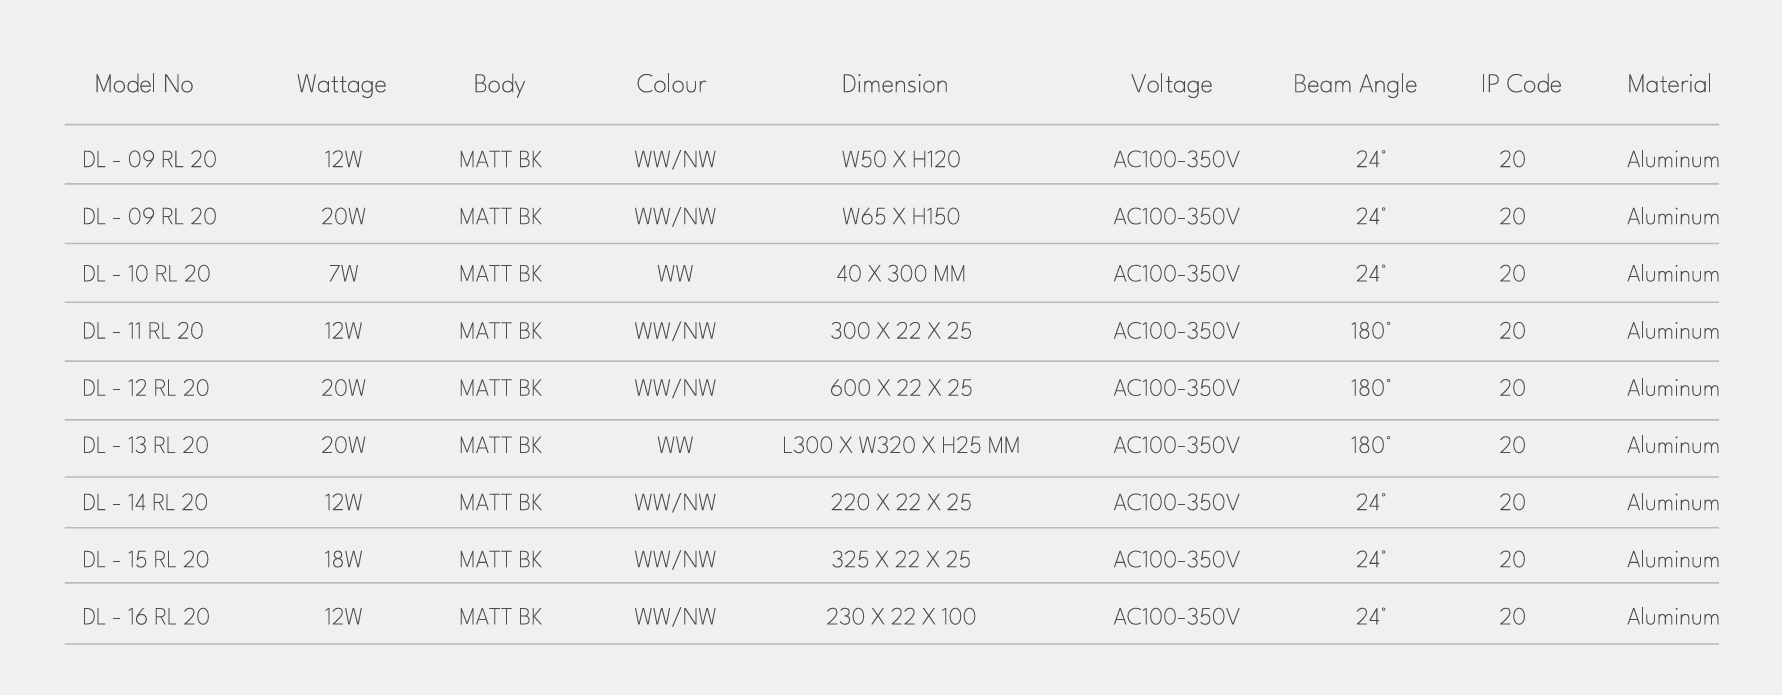Screen dimensions: 1782x695
Task: Click model DL - 10 RL 20
Action: click(x=146, y=274)
